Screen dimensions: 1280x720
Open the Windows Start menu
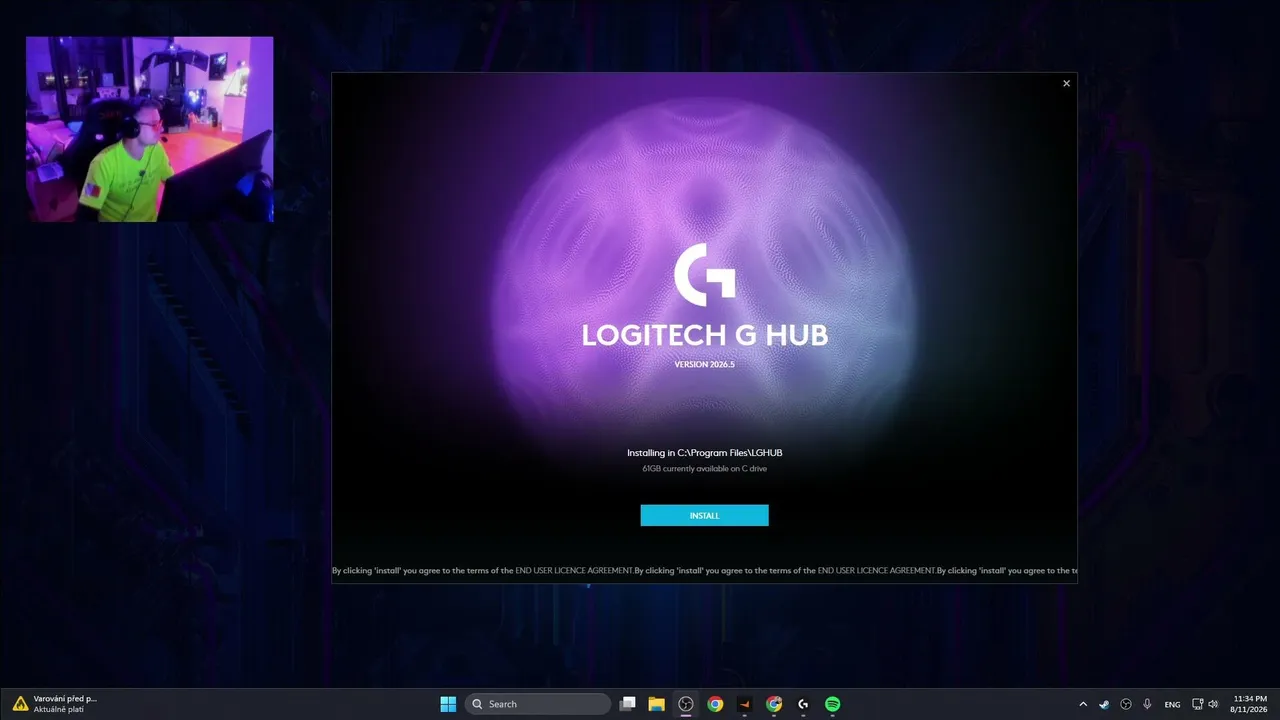tap(448, 704)
